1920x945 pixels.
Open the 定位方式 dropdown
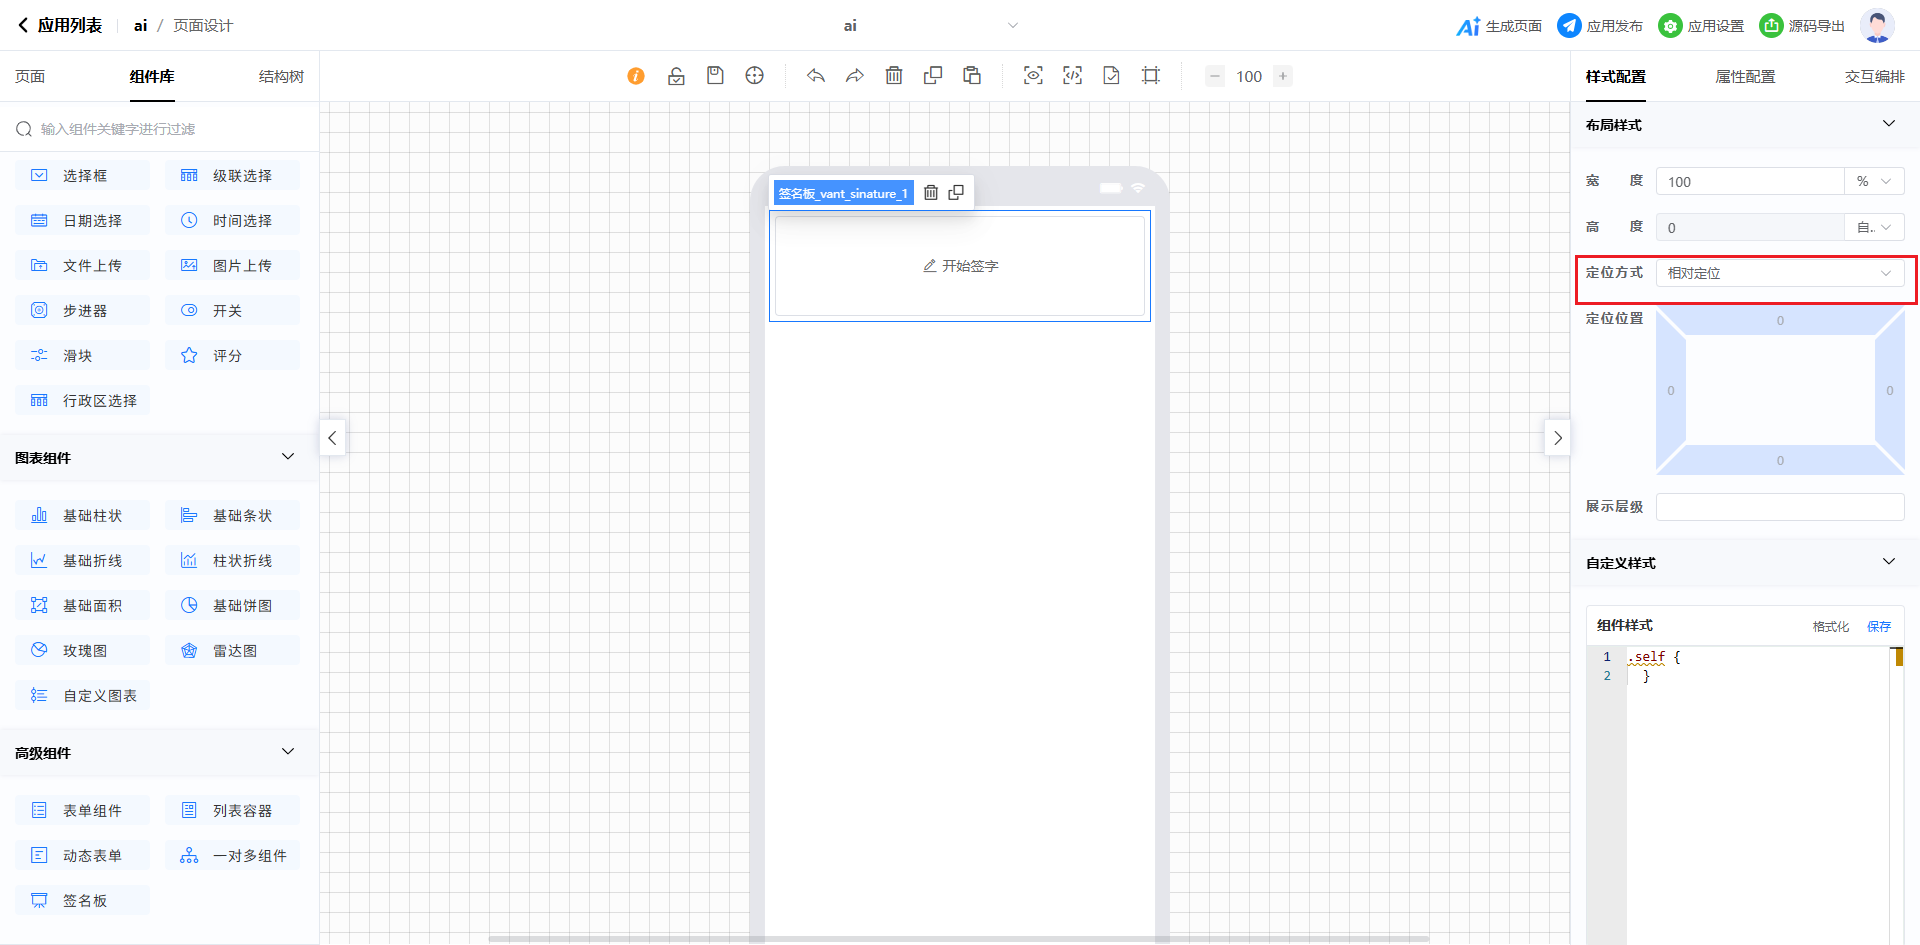pos(1779,273)
